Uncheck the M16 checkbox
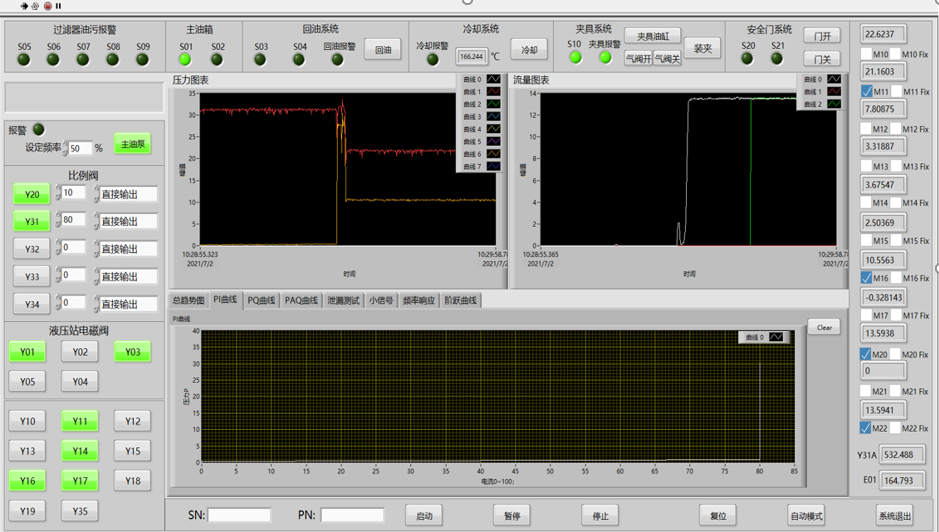Image resolution: width=939 pixels, height=532 pixels. (x=866, y=278)
